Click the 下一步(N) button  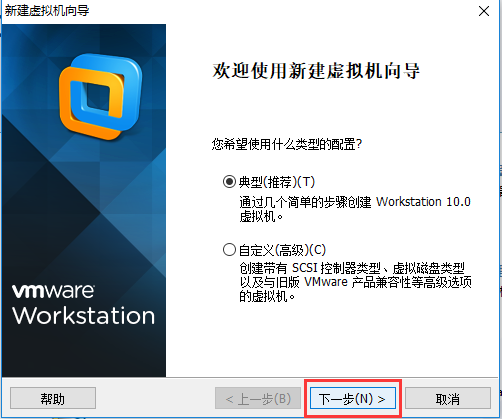(353, 398)
